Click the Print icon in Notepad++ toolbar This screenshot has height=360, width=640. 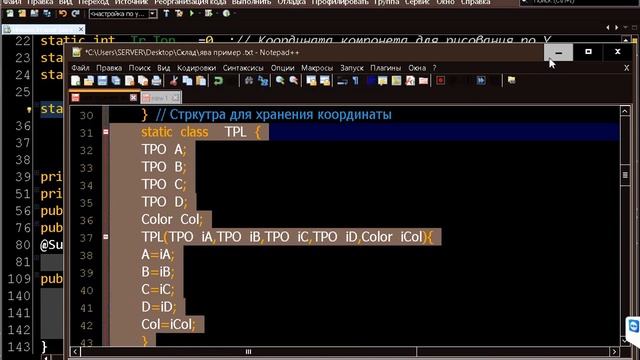(156, 81)
